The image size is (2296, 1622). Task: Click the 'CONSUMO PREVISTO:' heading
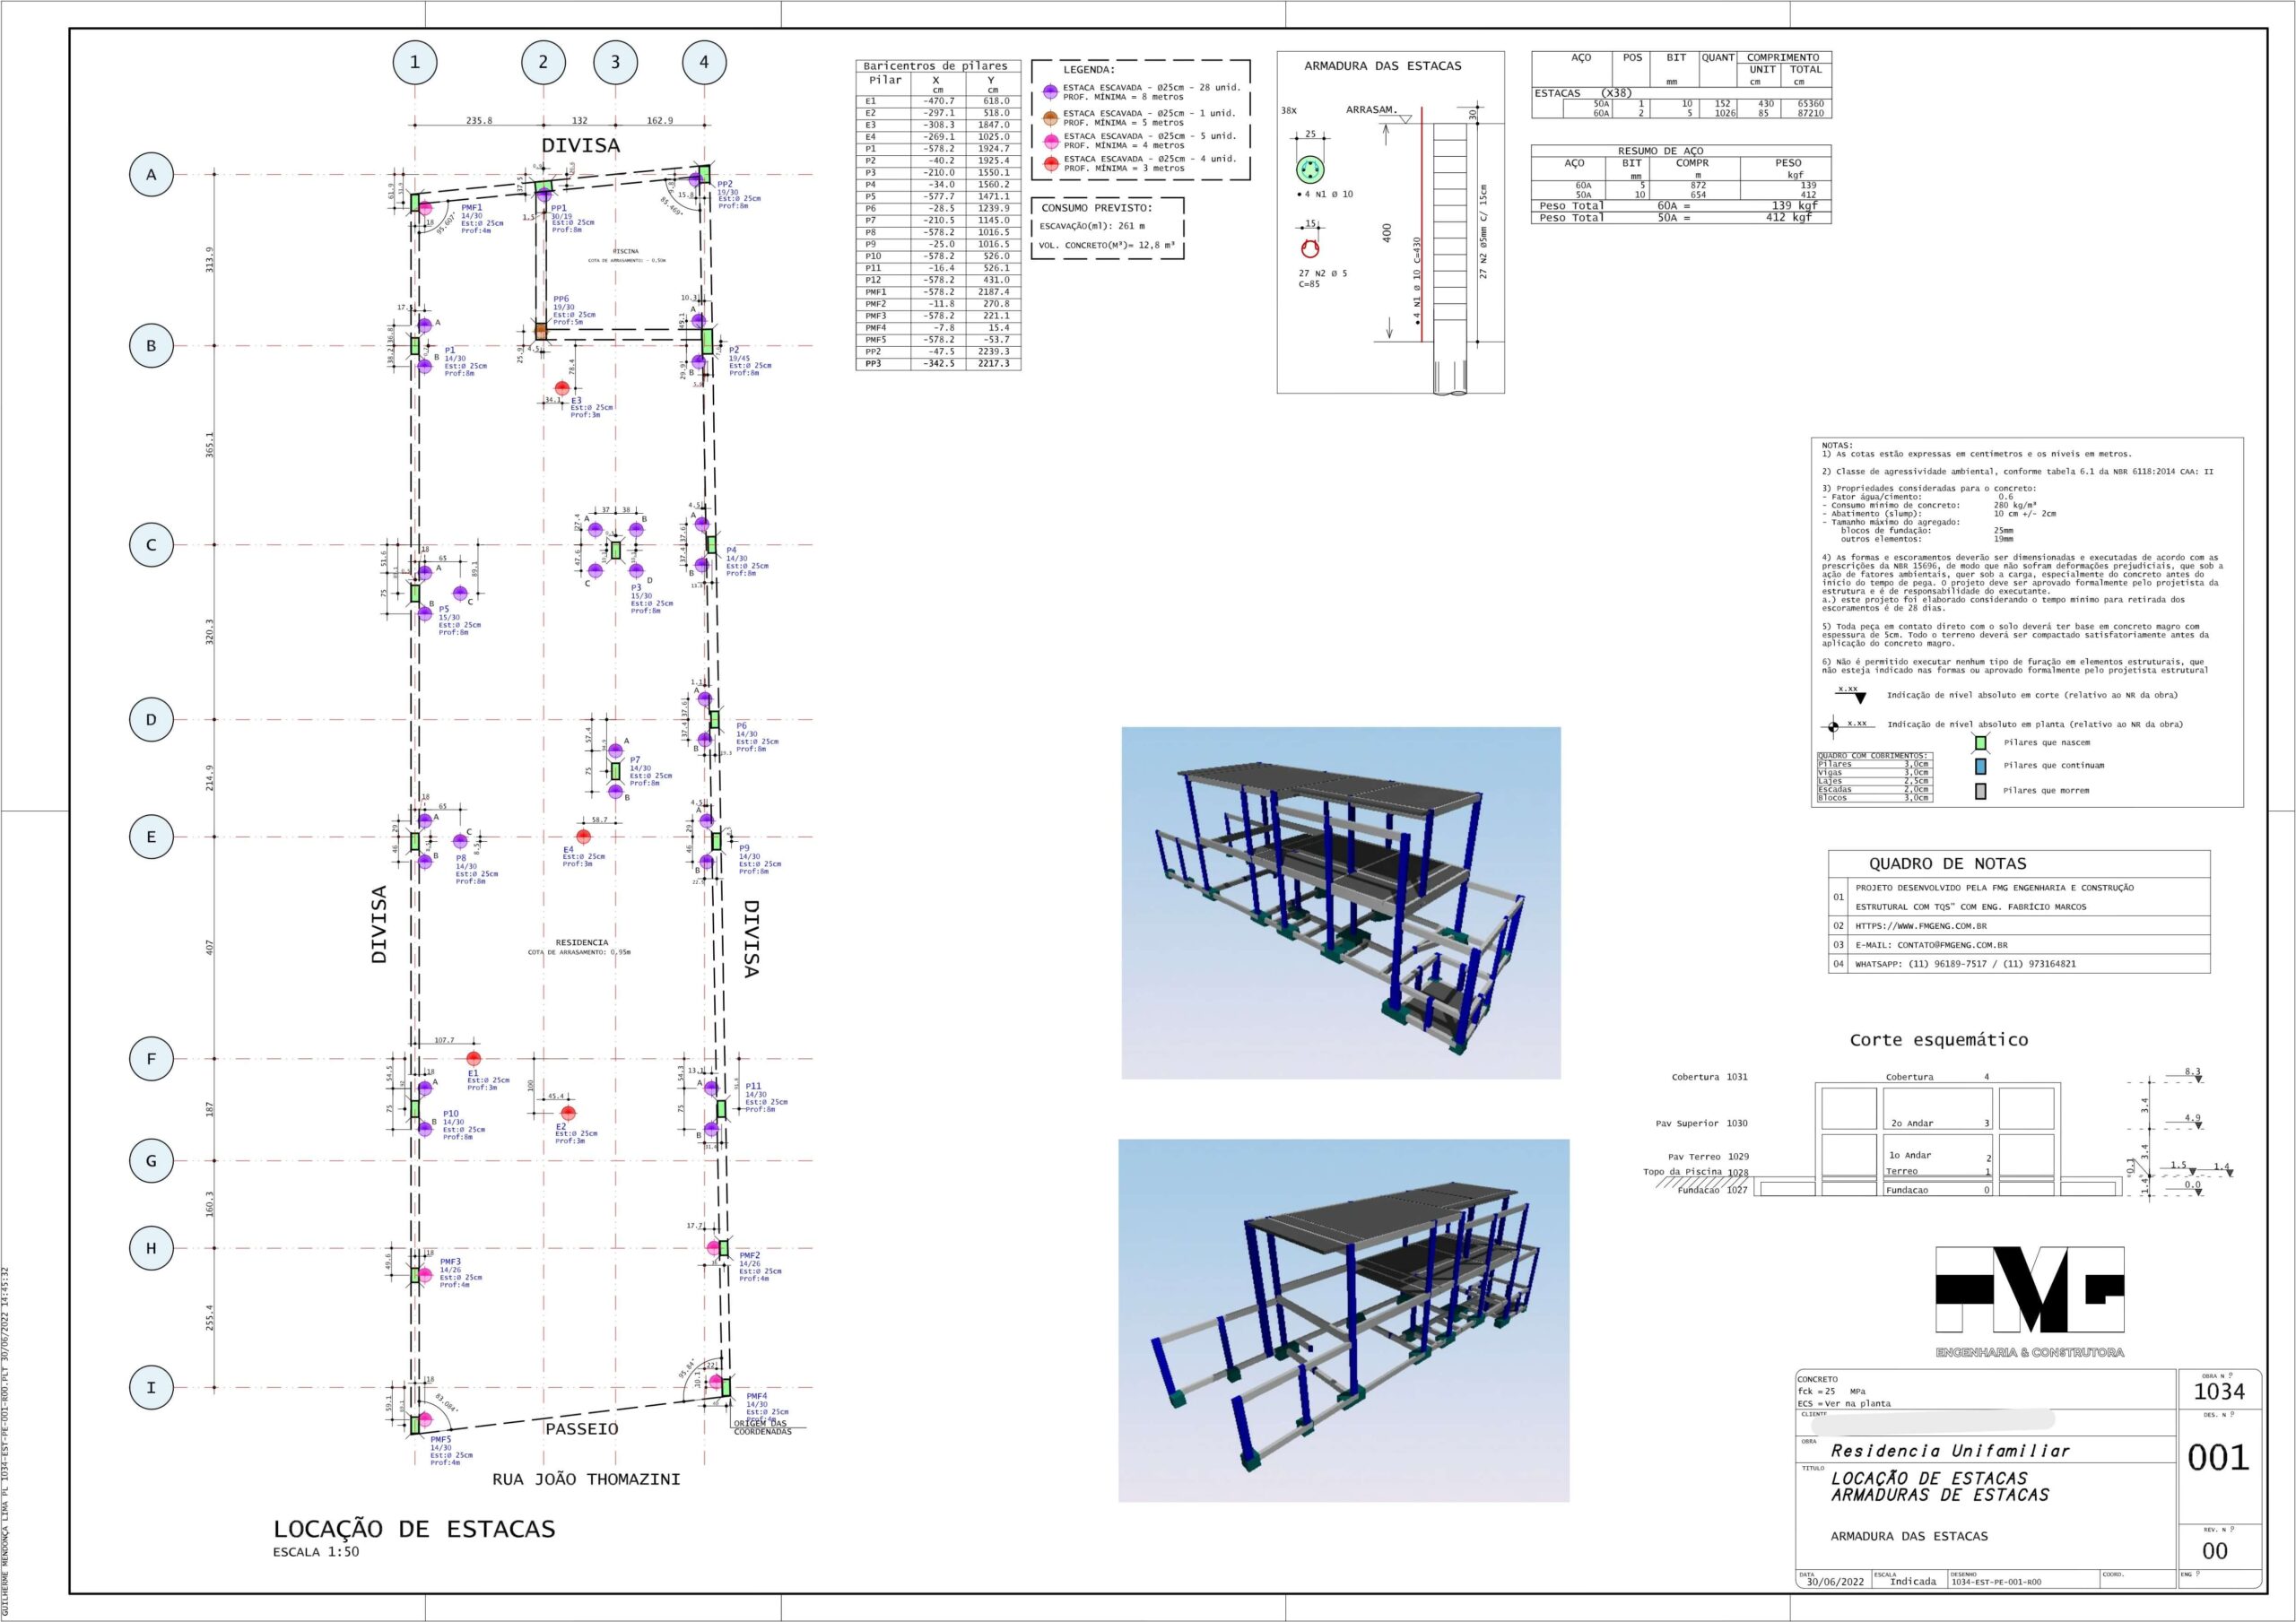click(x=1097, y=208)
